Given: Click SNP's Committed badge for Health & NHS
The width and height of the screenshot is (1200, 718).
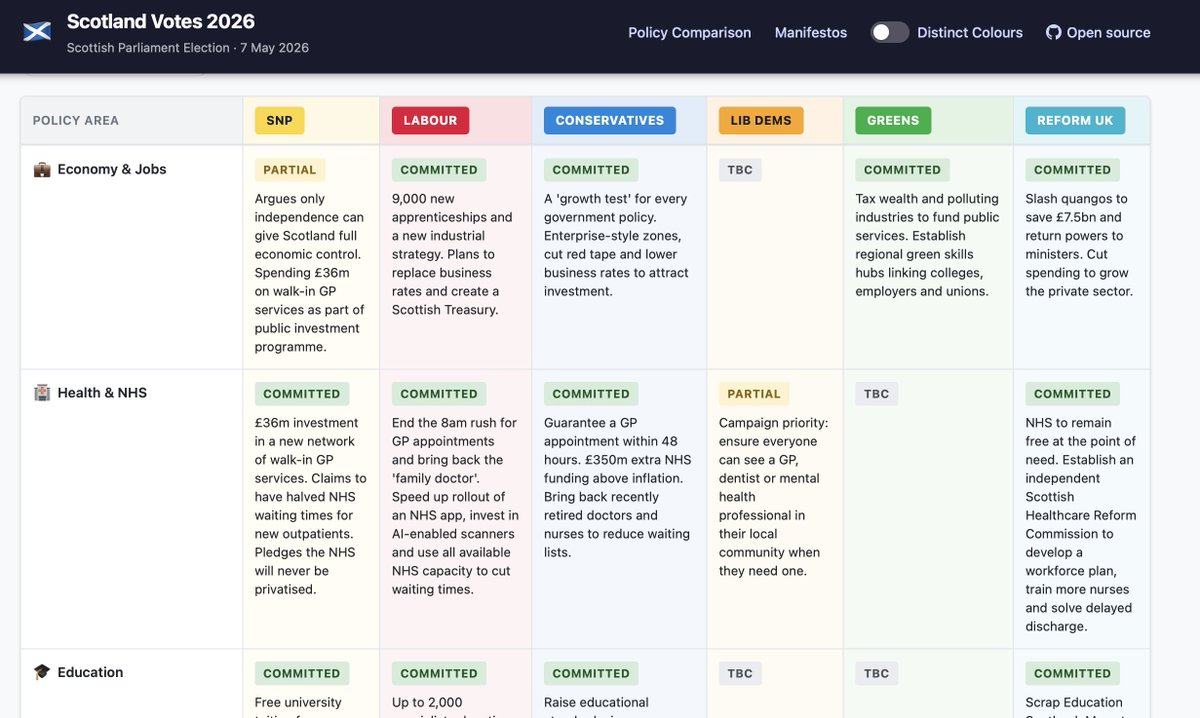Looking at the screenshot, I should [x=302, y=394].
